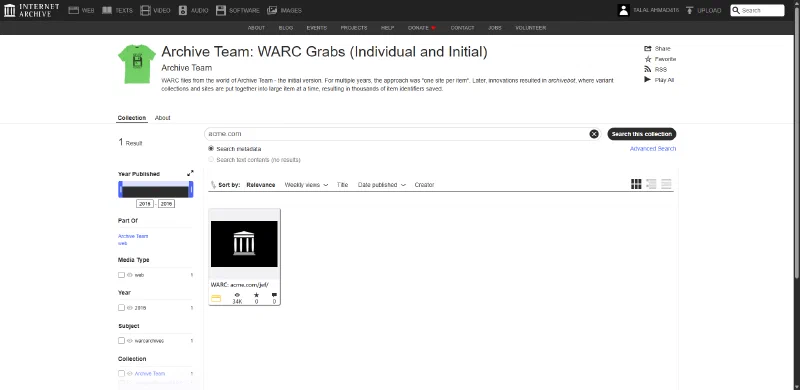Screen dimensions: 800x390
Task: Open the Contact nav link
Action: pos(462,28)
